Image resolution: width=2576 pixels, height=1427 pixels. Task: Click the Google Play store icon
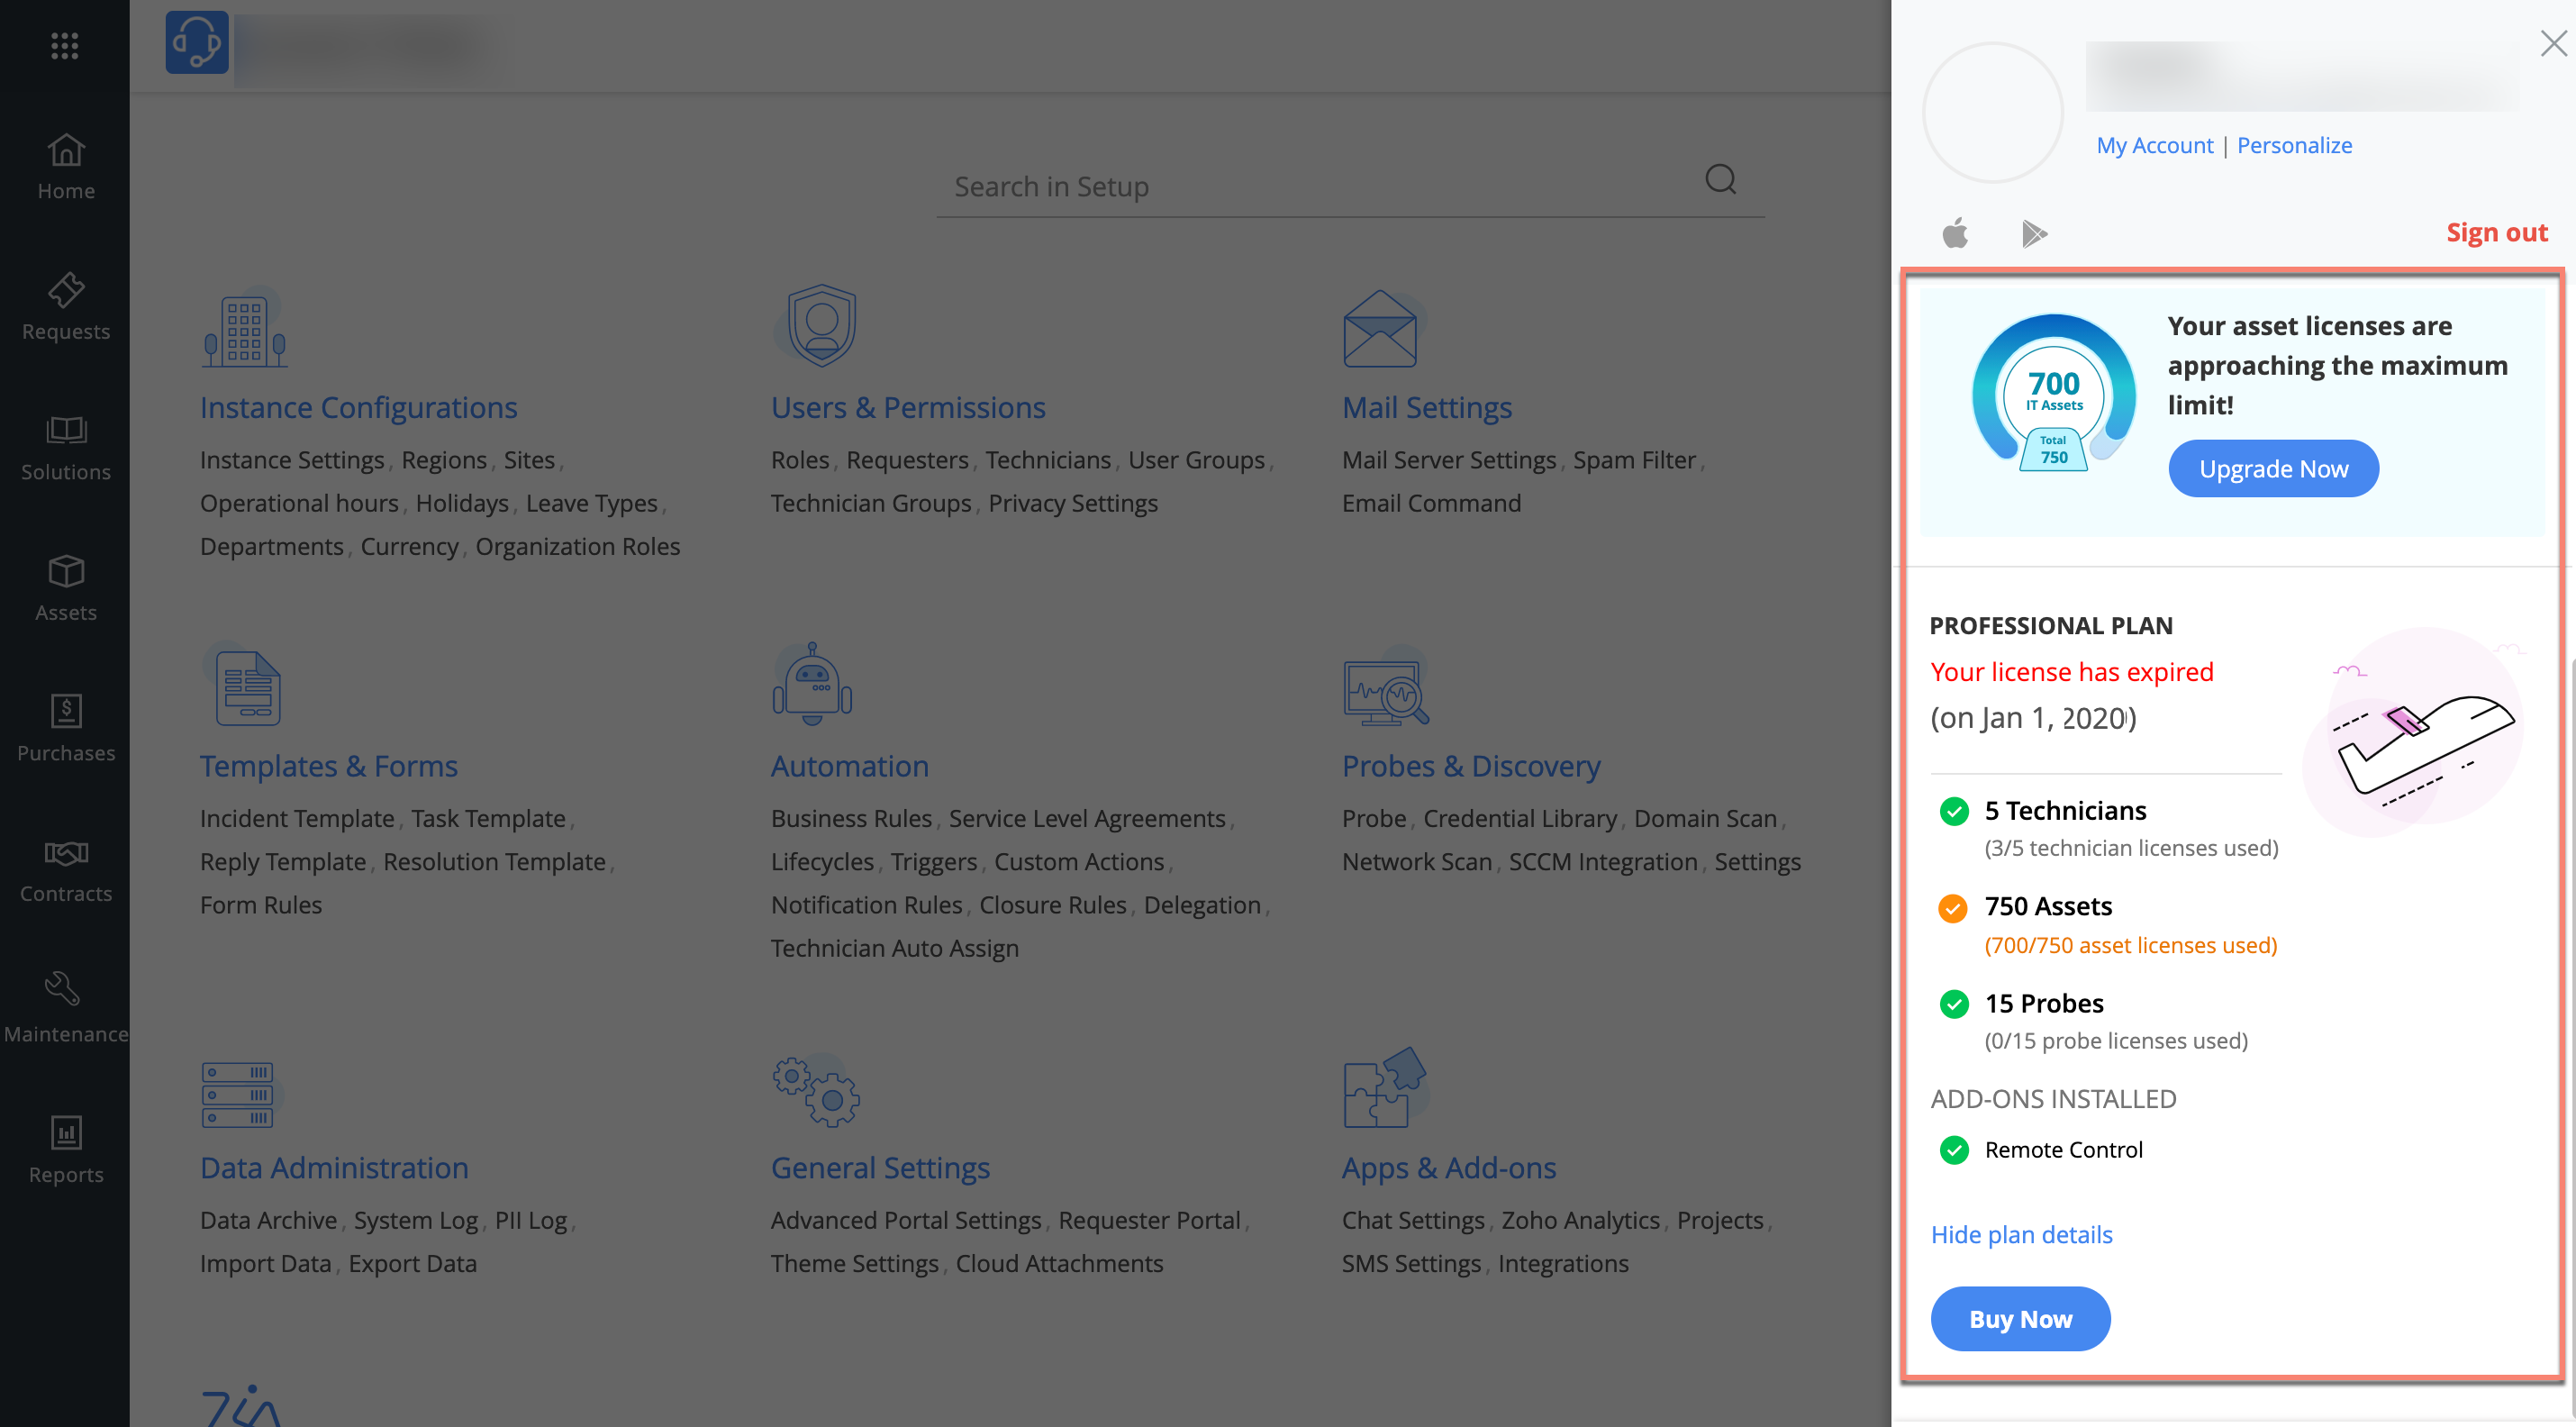(2033, 234)
